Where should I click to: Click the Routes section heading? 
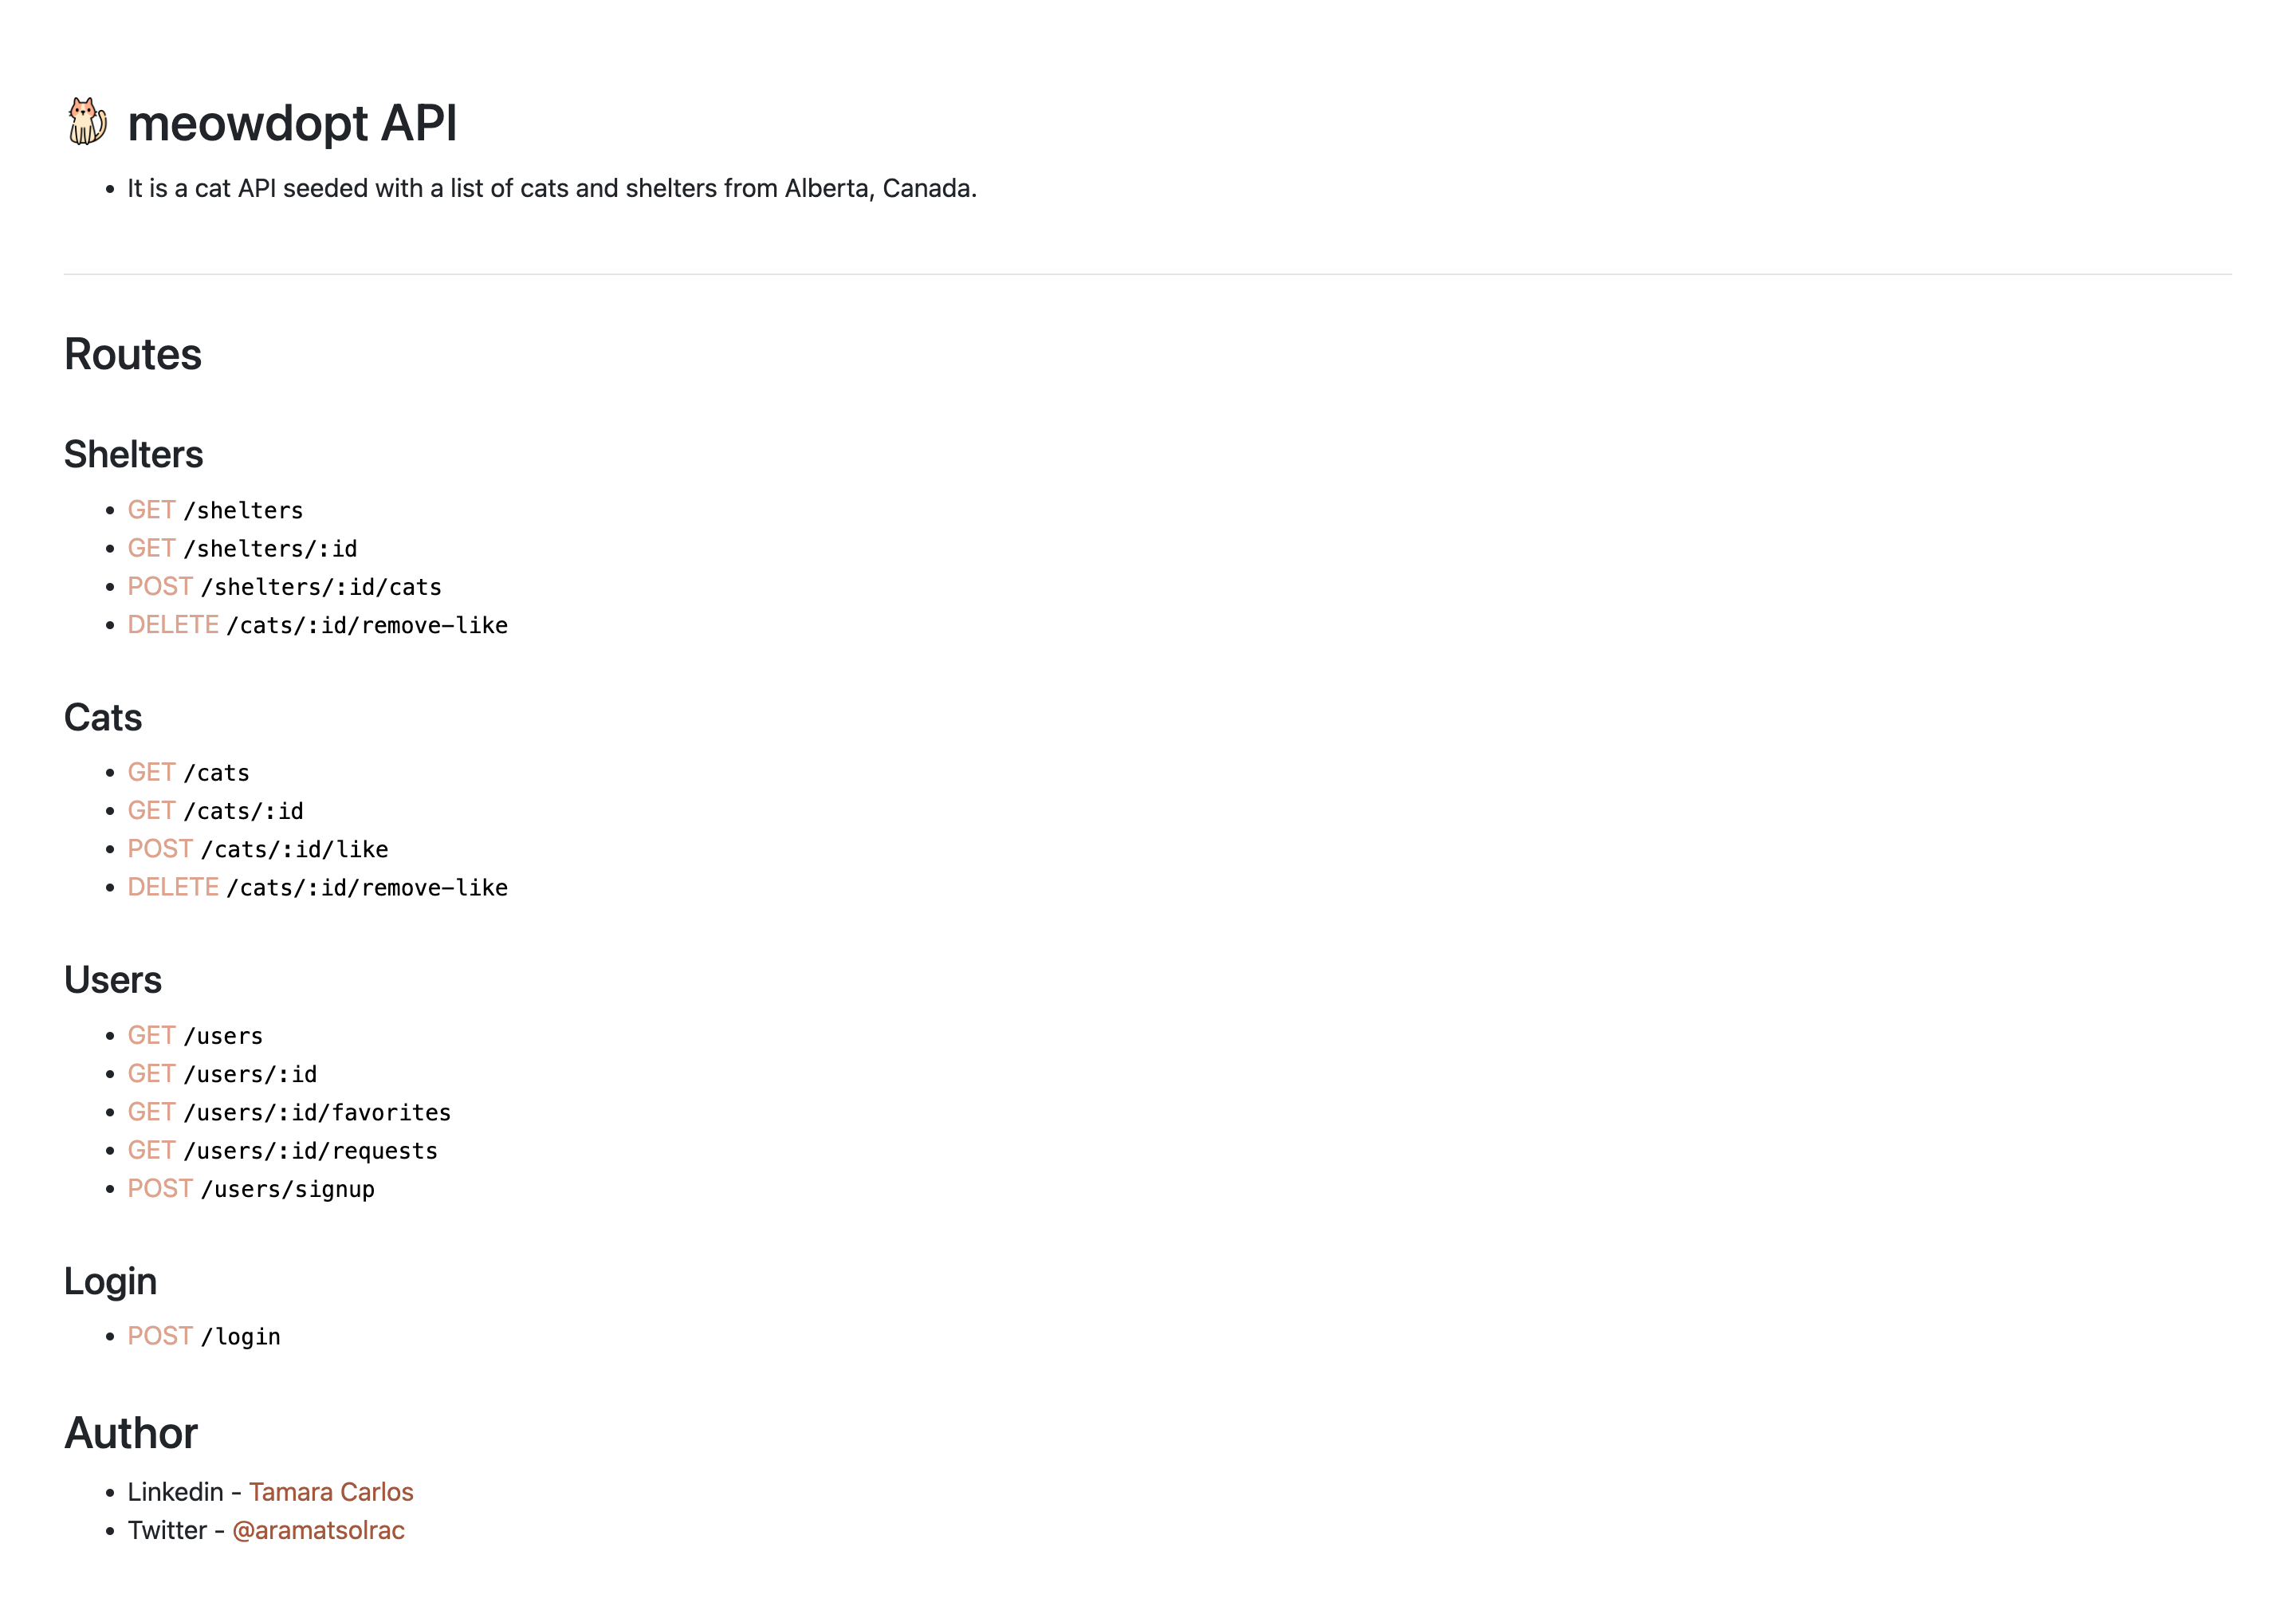pyautogui.click(x=133, y=355)
